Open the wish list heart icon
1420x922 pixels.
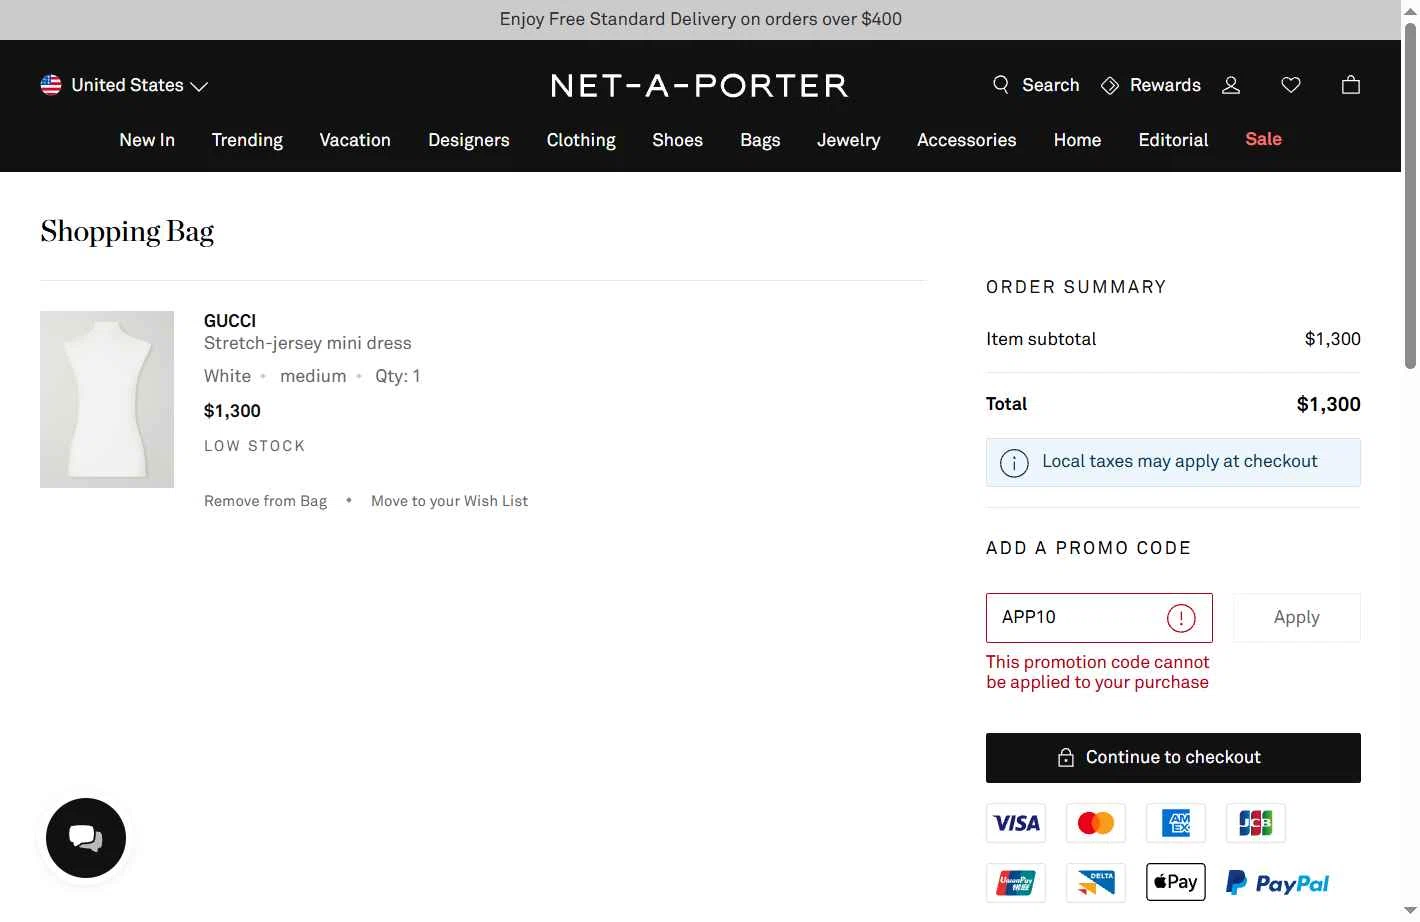click(1291, 85)
